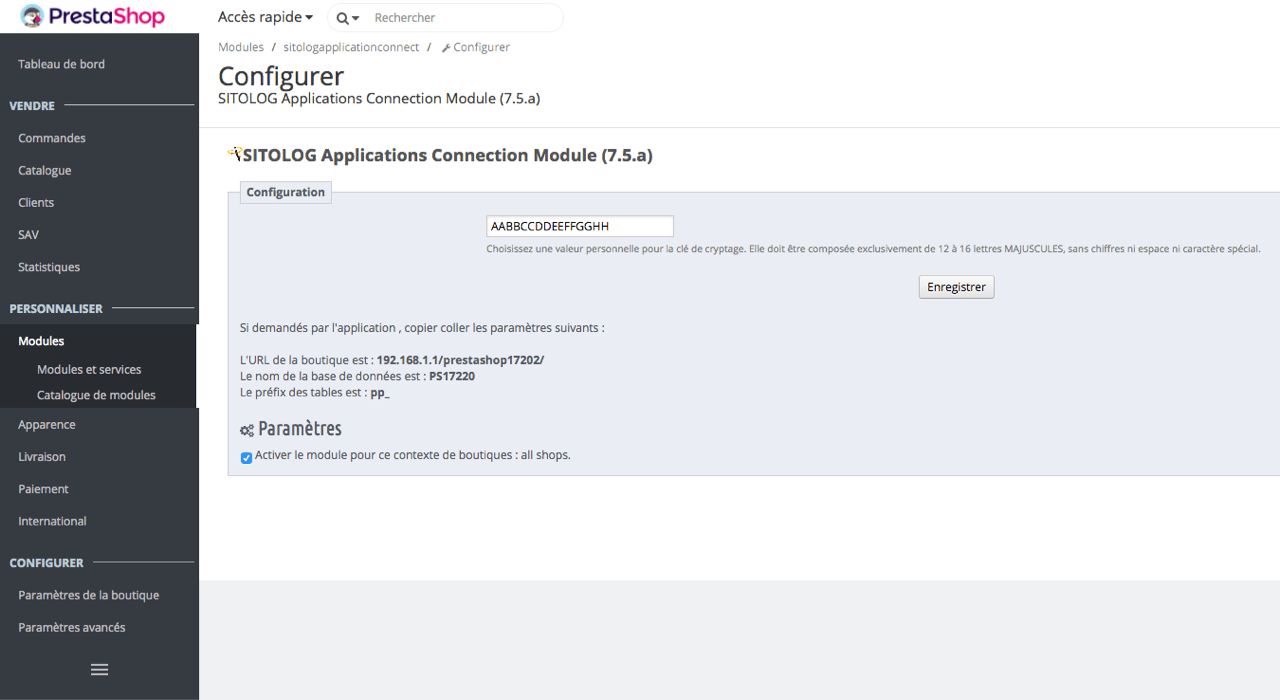The width and height of the screenshot is (1280, 700).
Task: Click the wrench icon beside Configurer breadcrumb
Action: coord(446,48)
